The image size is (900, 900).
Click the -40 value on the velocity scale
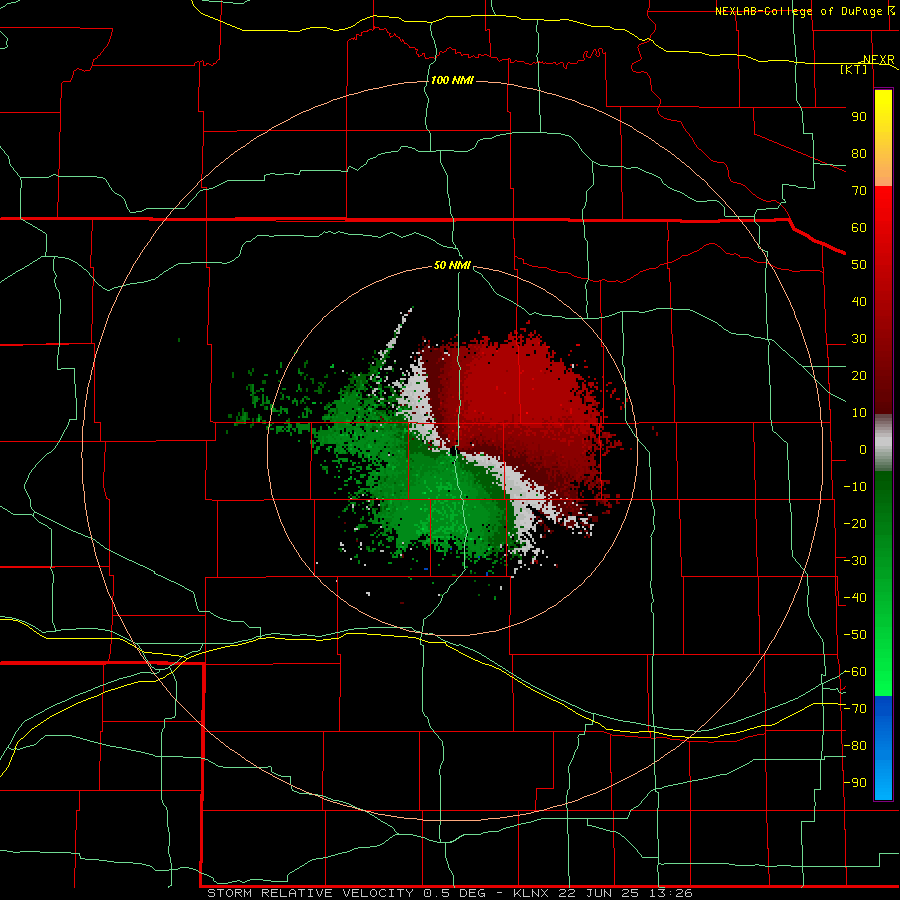pos(855,598)
